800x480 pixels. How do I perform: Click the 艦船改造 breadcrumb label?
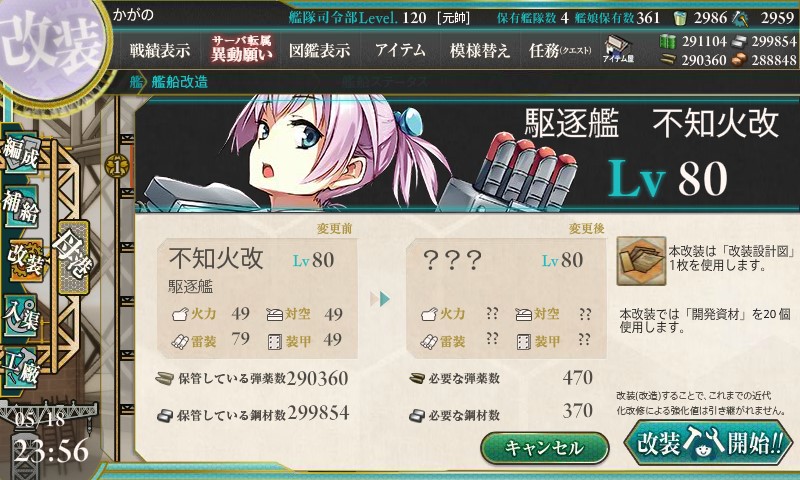click(180, 82)
